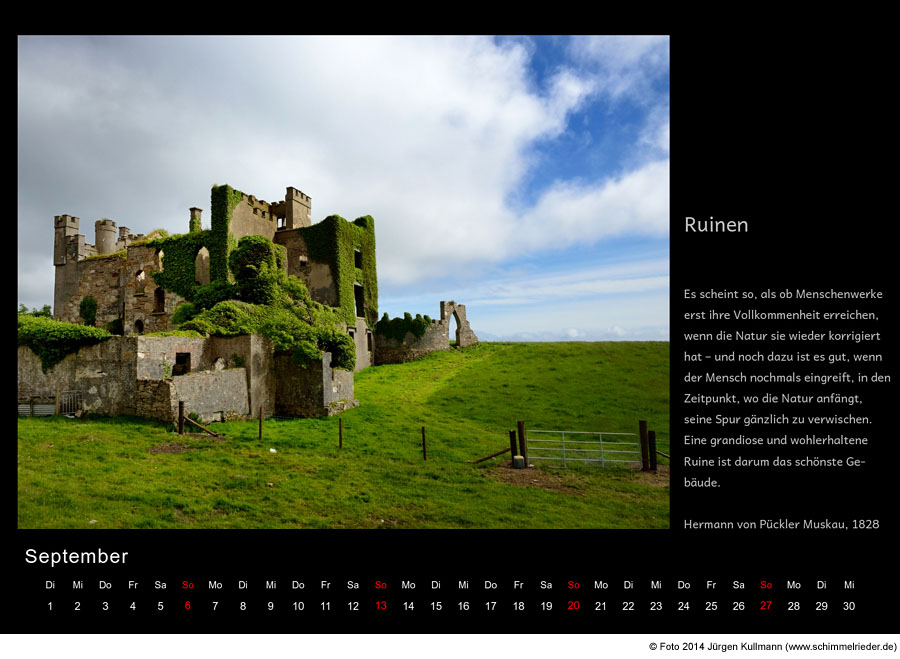Select the 'September' month label

[76, 557]
